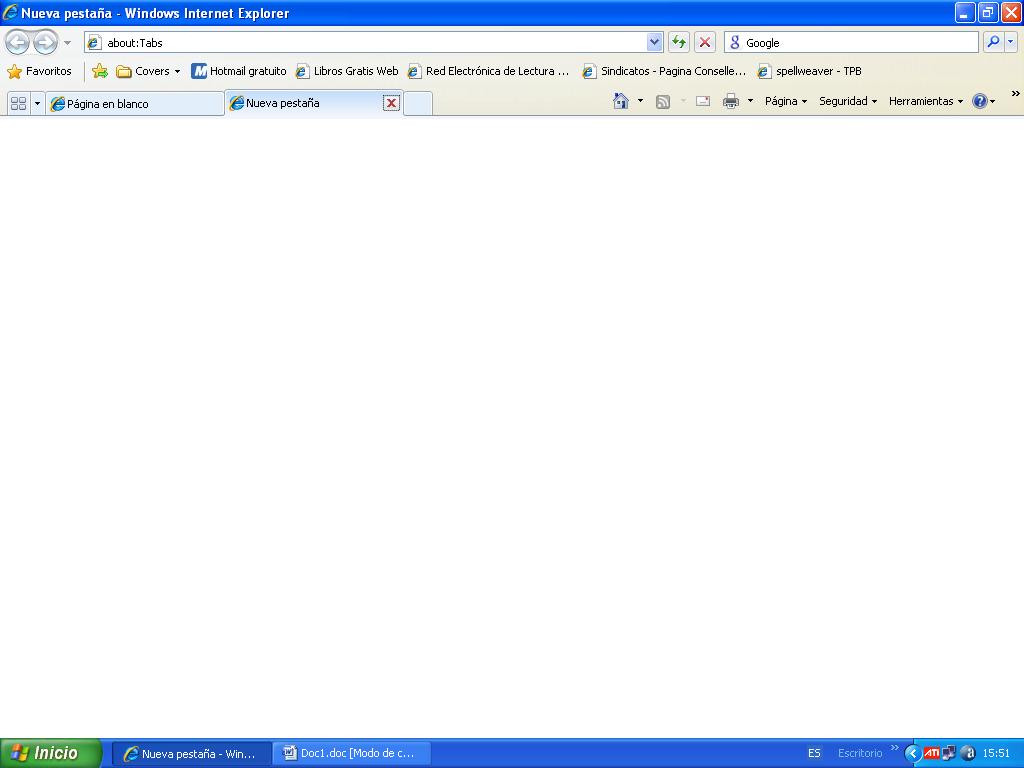Expand the search provider dropdown arrow
This screenshot has width=1024, height=768.
(x=1011, y=42)
